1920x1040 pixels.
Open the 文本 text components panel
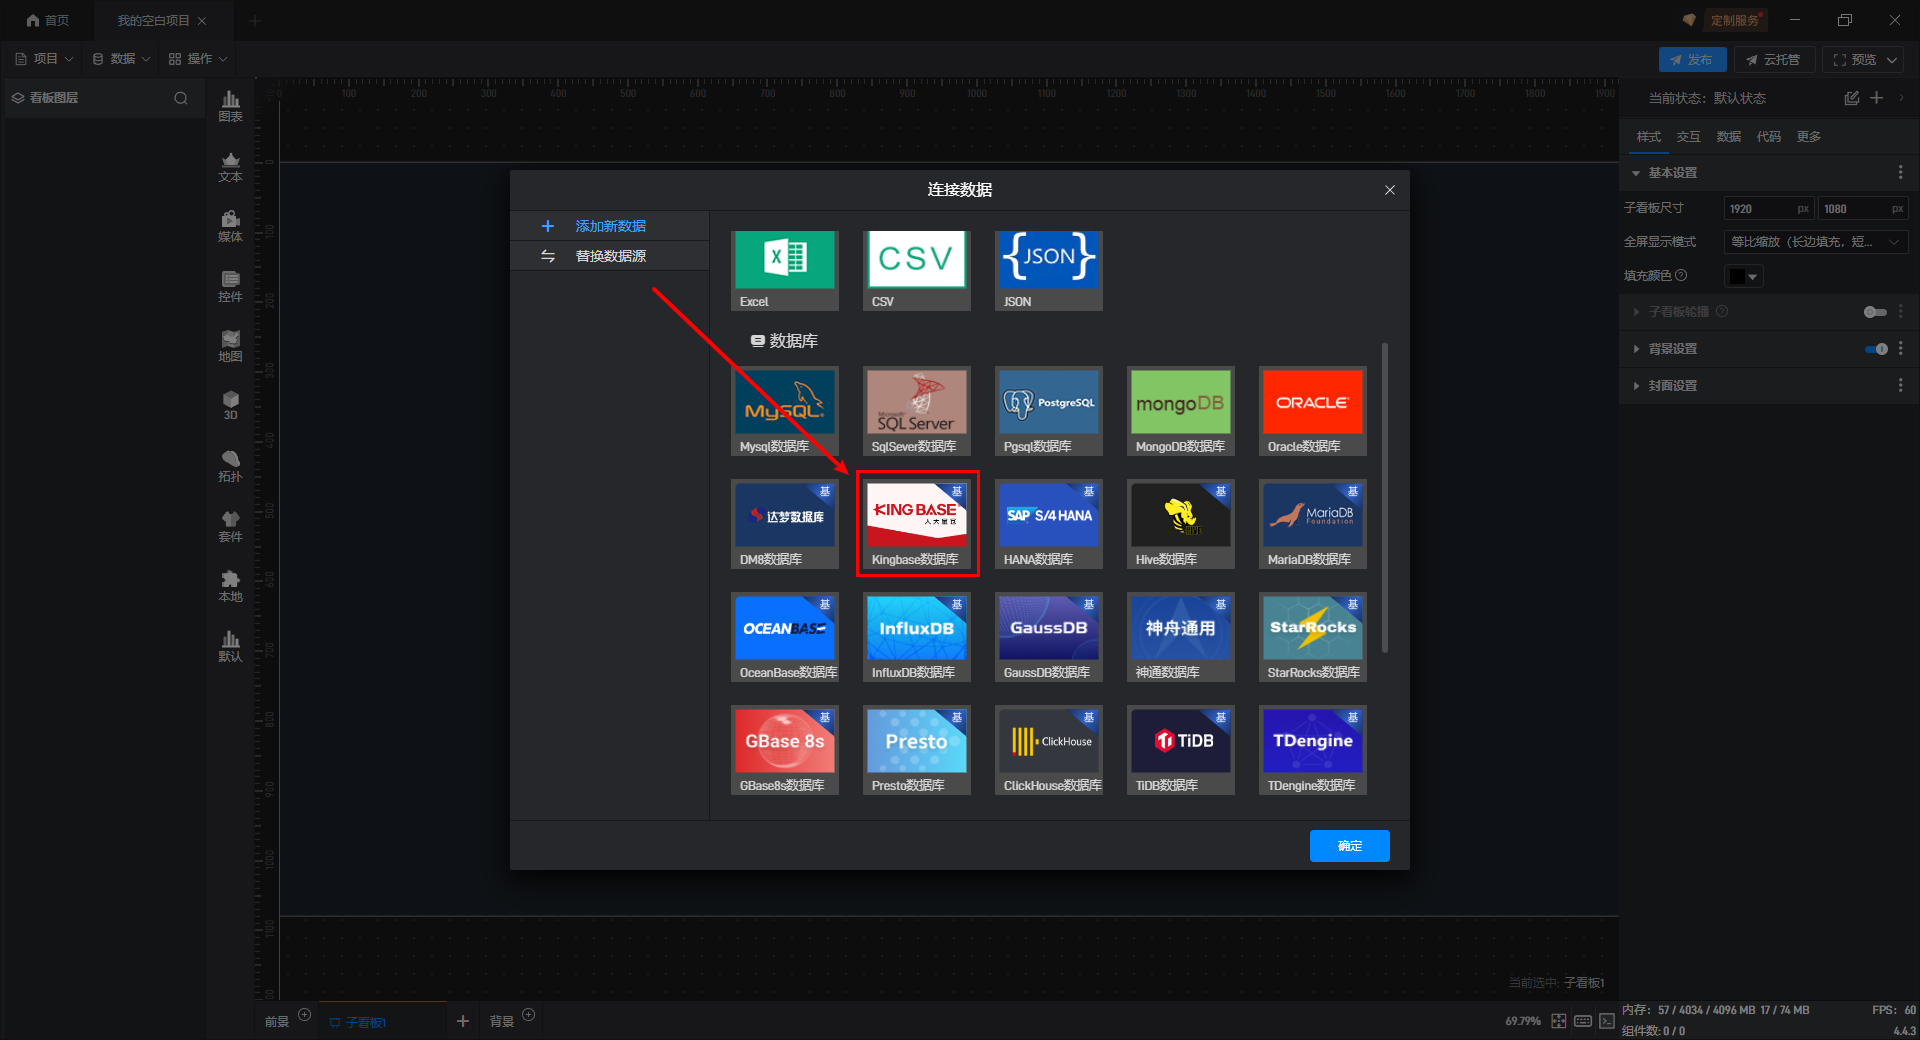pos(230,166)
